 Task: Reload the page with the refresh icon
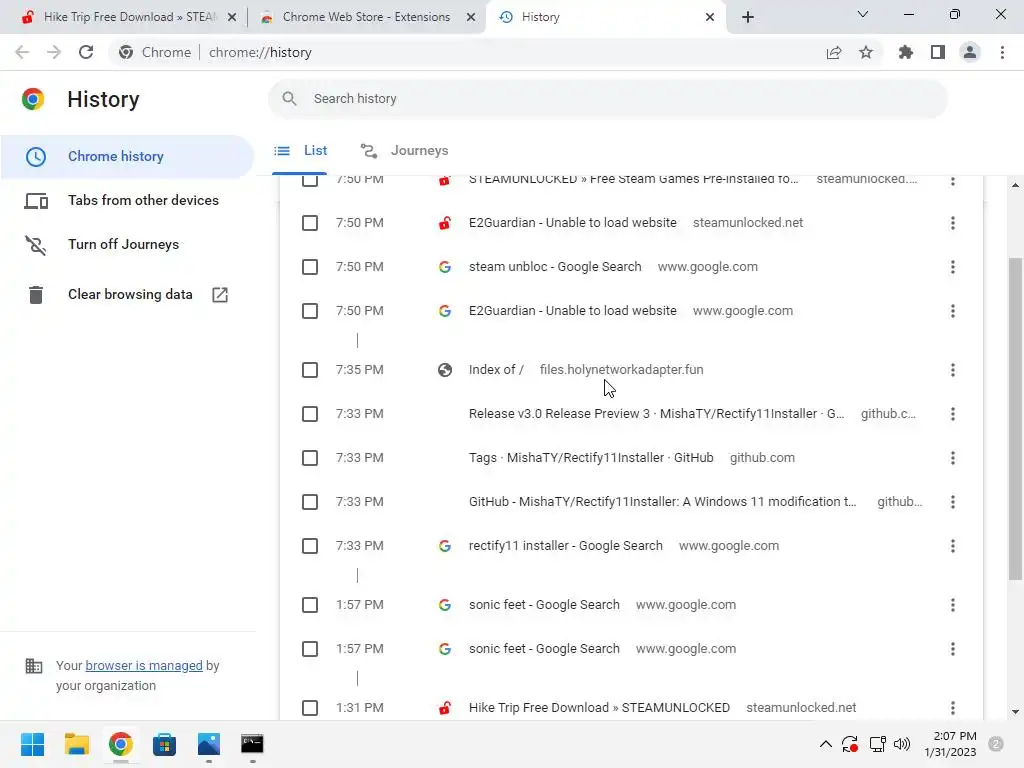86,52
